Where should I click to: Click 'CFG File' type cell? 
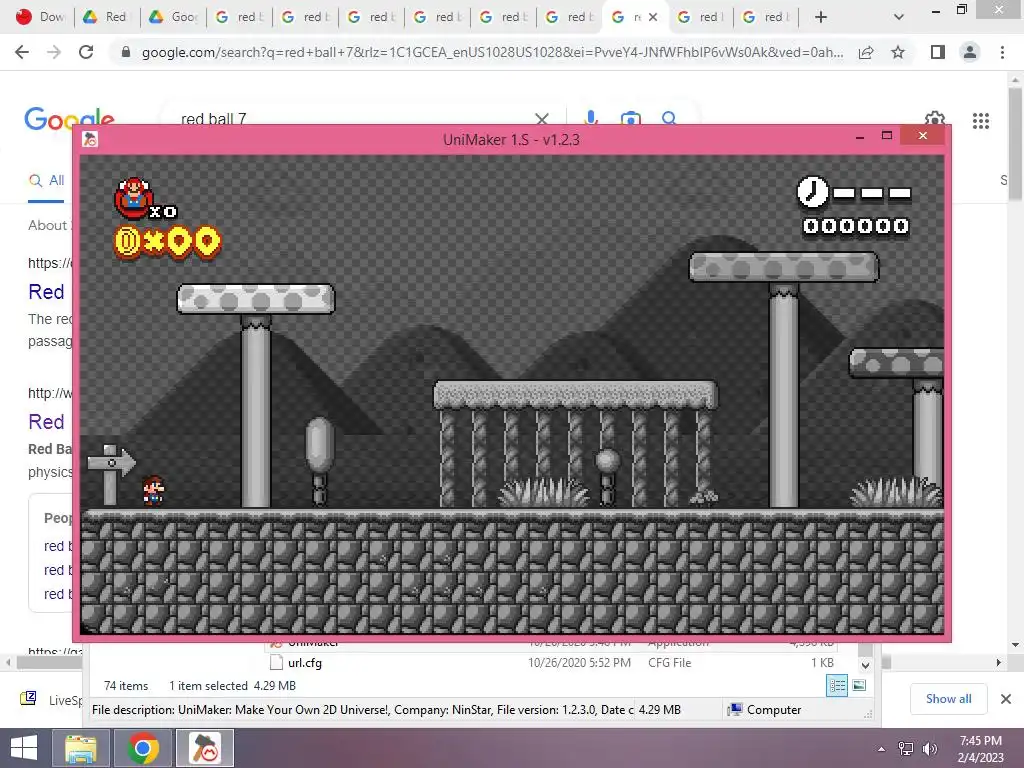click(x=669, y=662)
